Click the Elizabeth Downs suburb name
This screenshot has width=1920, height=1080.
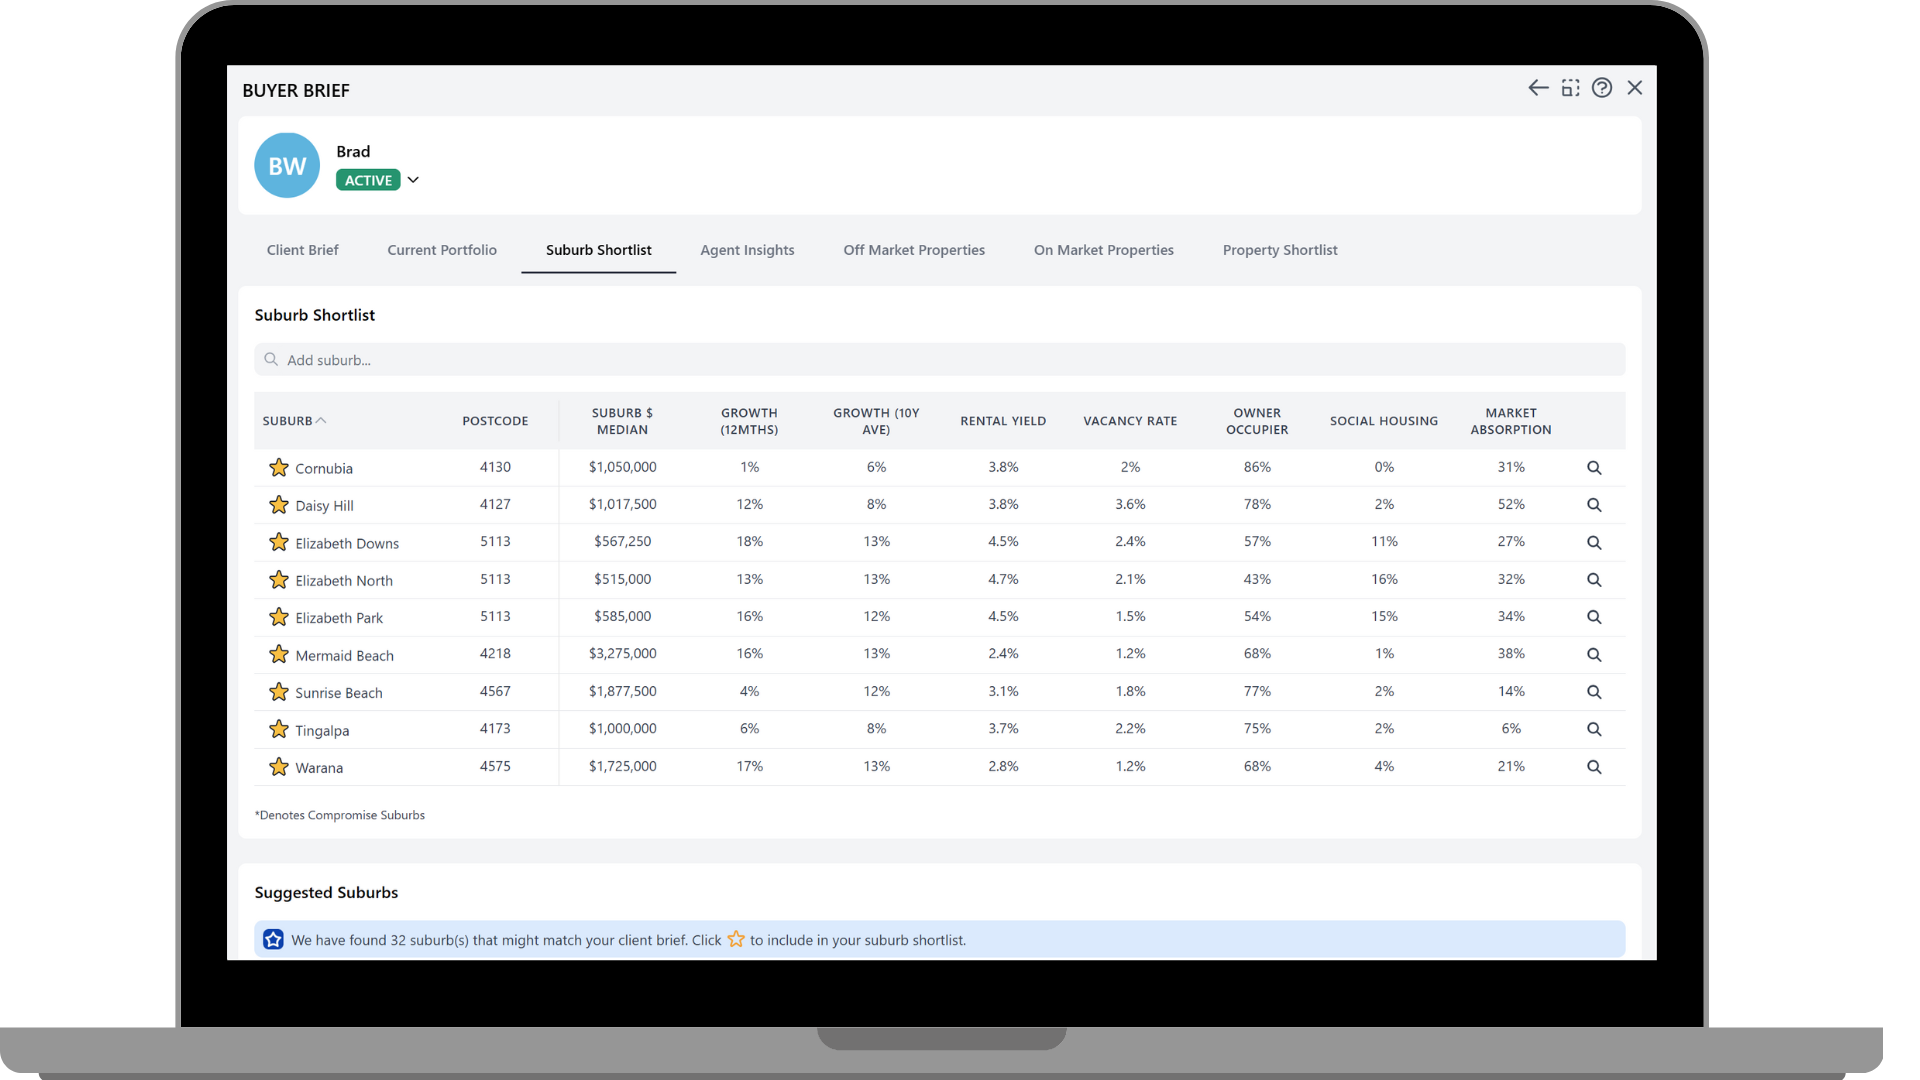(x=346, y=543)
